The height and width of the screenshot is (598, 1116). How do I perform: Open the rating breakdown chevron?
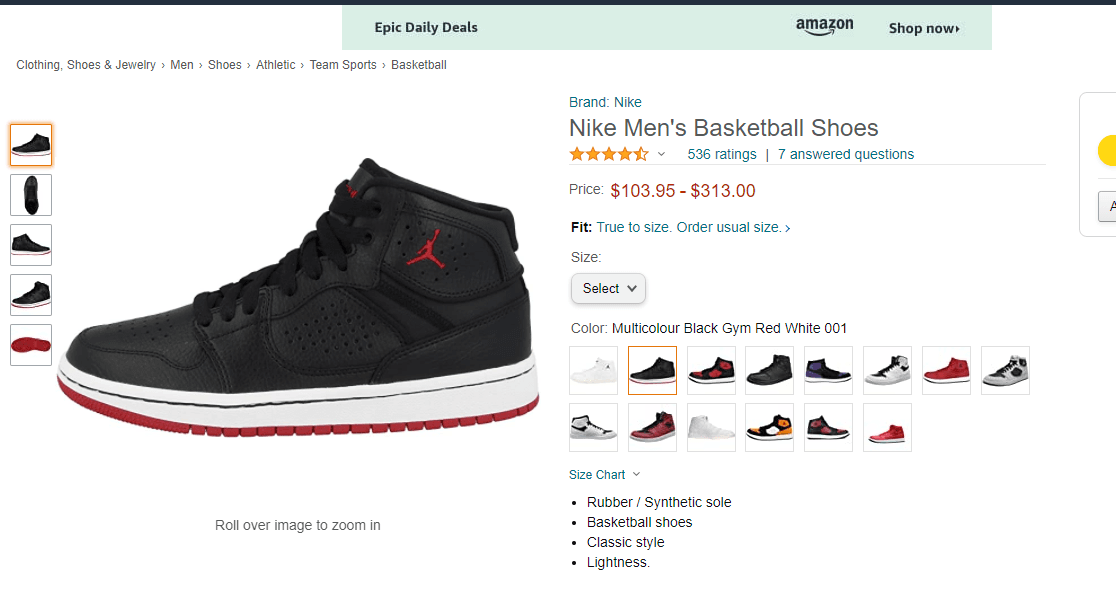[661, 154]
